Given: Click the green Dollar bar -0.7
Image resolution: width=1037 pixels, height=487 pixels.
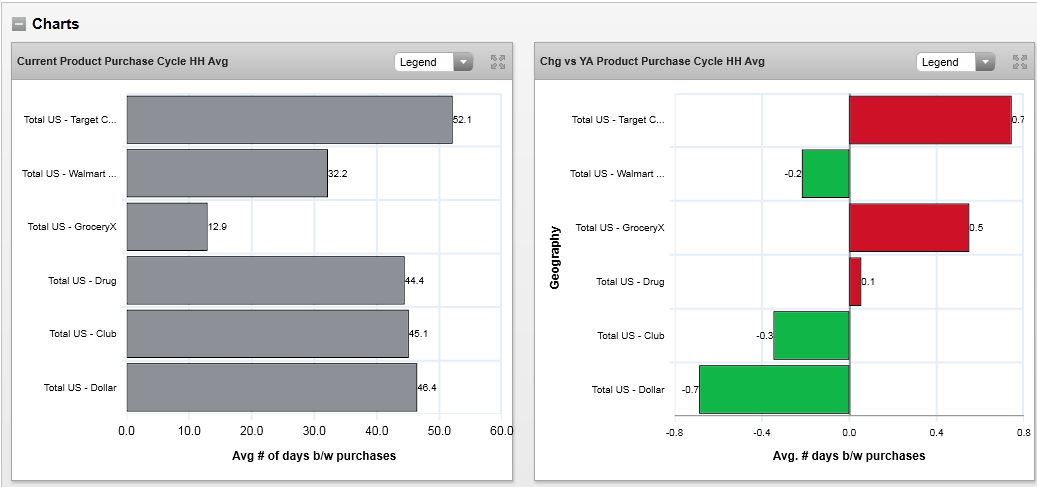Looking at the screenshot, I should [774, 389].
